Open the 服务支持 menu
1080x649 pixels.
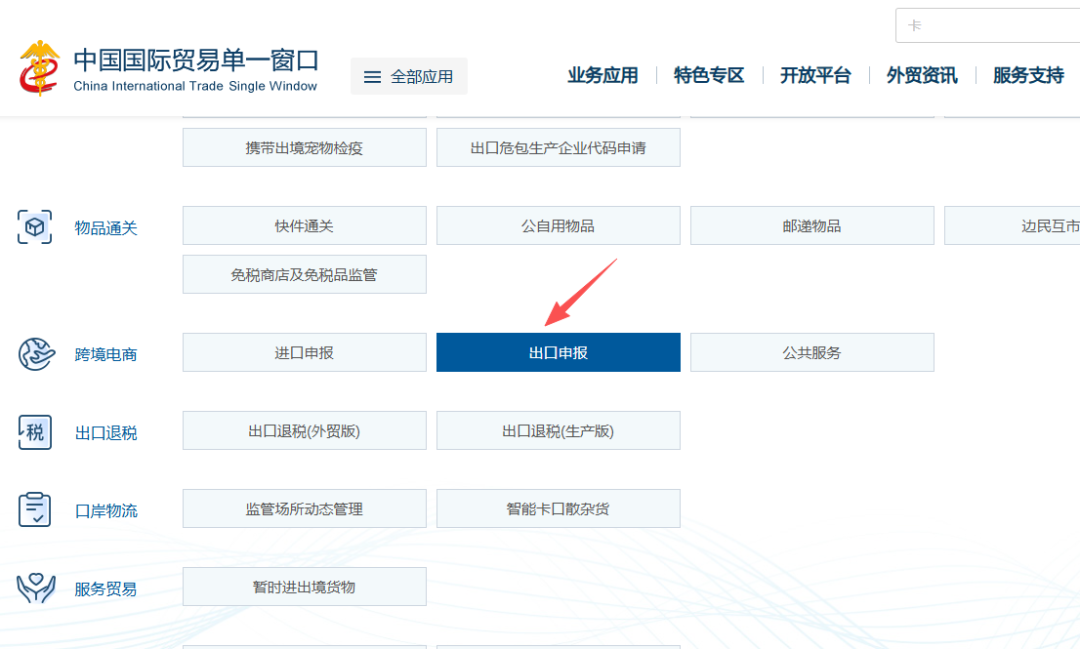[1027, 75]
